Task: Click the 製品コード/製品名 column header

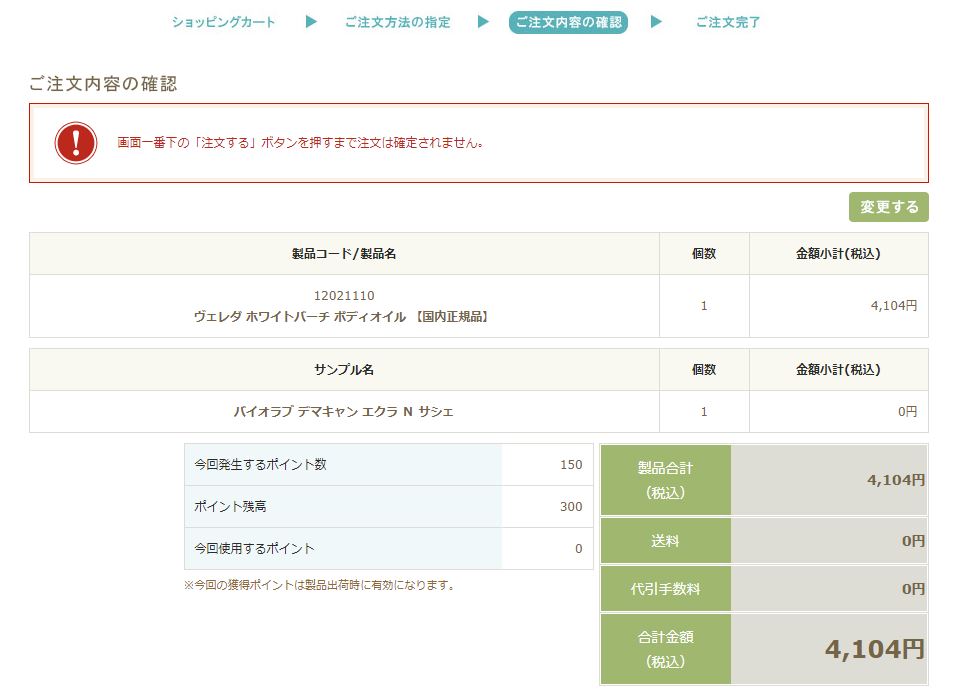Action: [344, 253]
